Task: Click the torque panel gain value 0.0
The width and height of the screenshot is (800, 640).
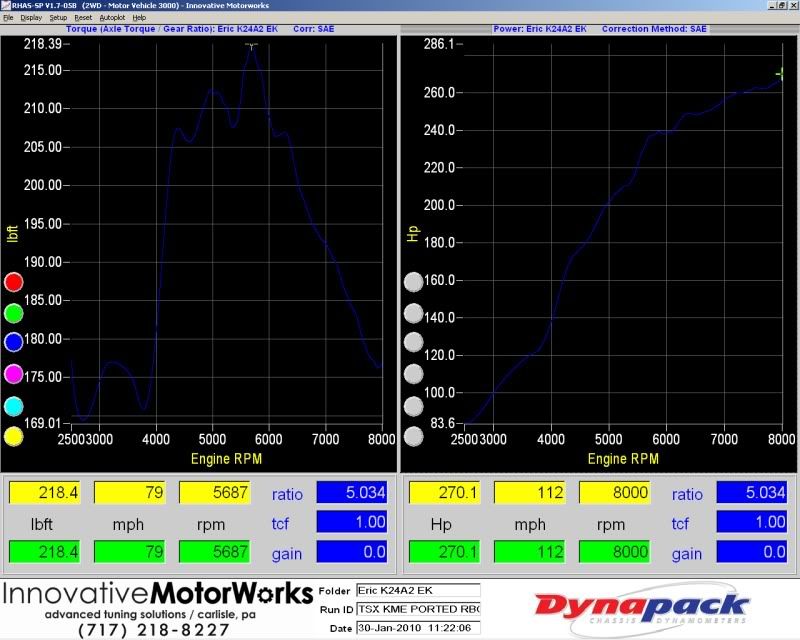Action: [x=352, y=552]
